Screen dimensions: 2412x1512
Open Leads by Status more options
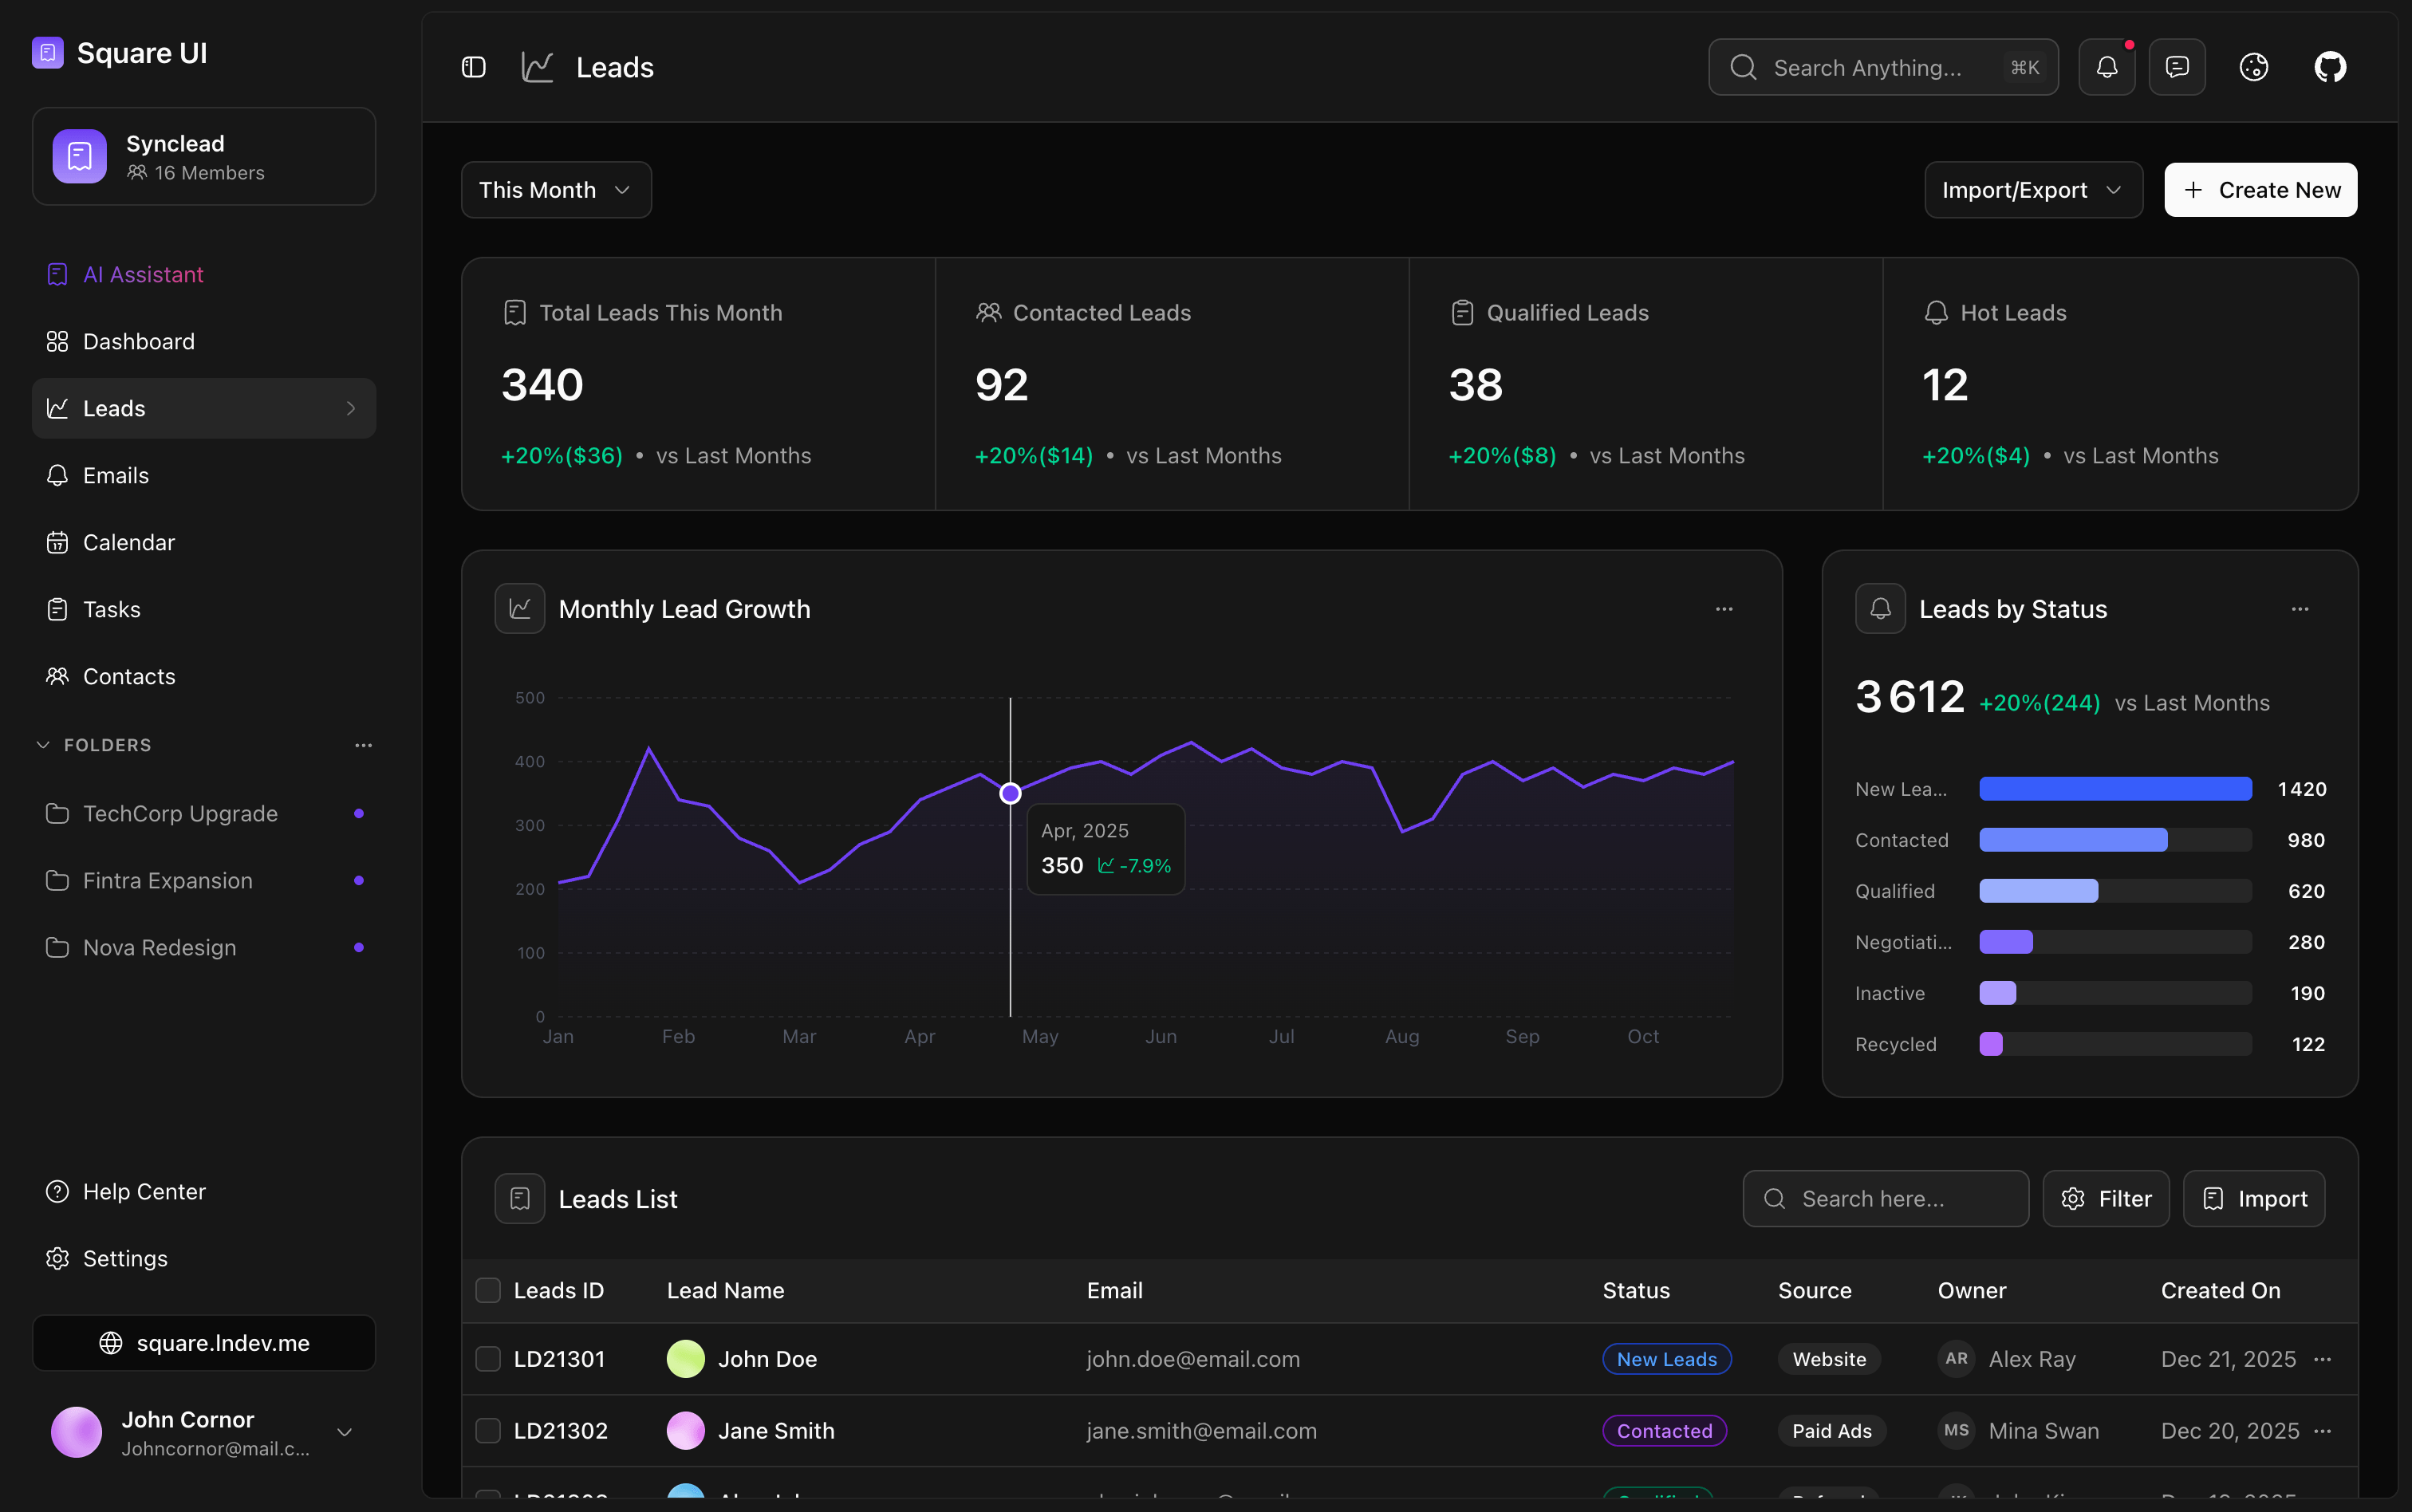pyautogui.click(x=2300, y=609)
